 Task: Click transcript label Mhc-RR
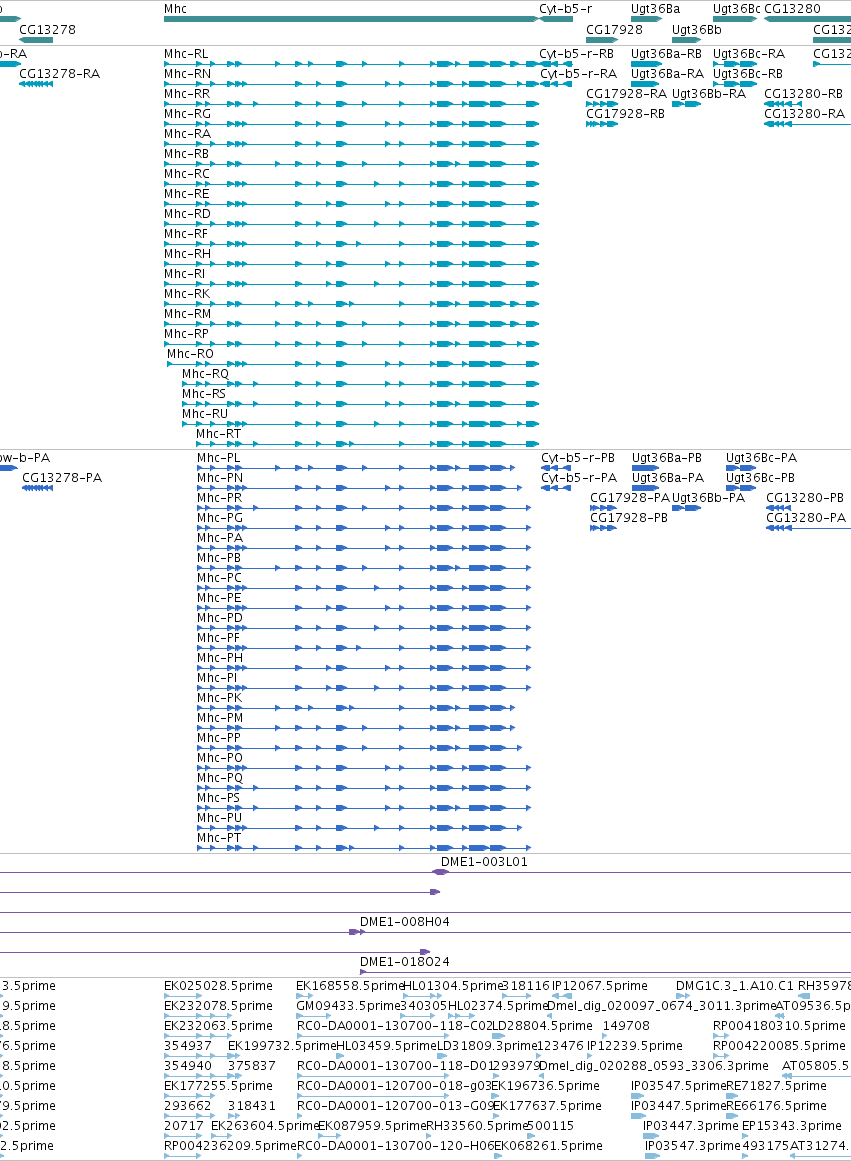click(187, 94)
